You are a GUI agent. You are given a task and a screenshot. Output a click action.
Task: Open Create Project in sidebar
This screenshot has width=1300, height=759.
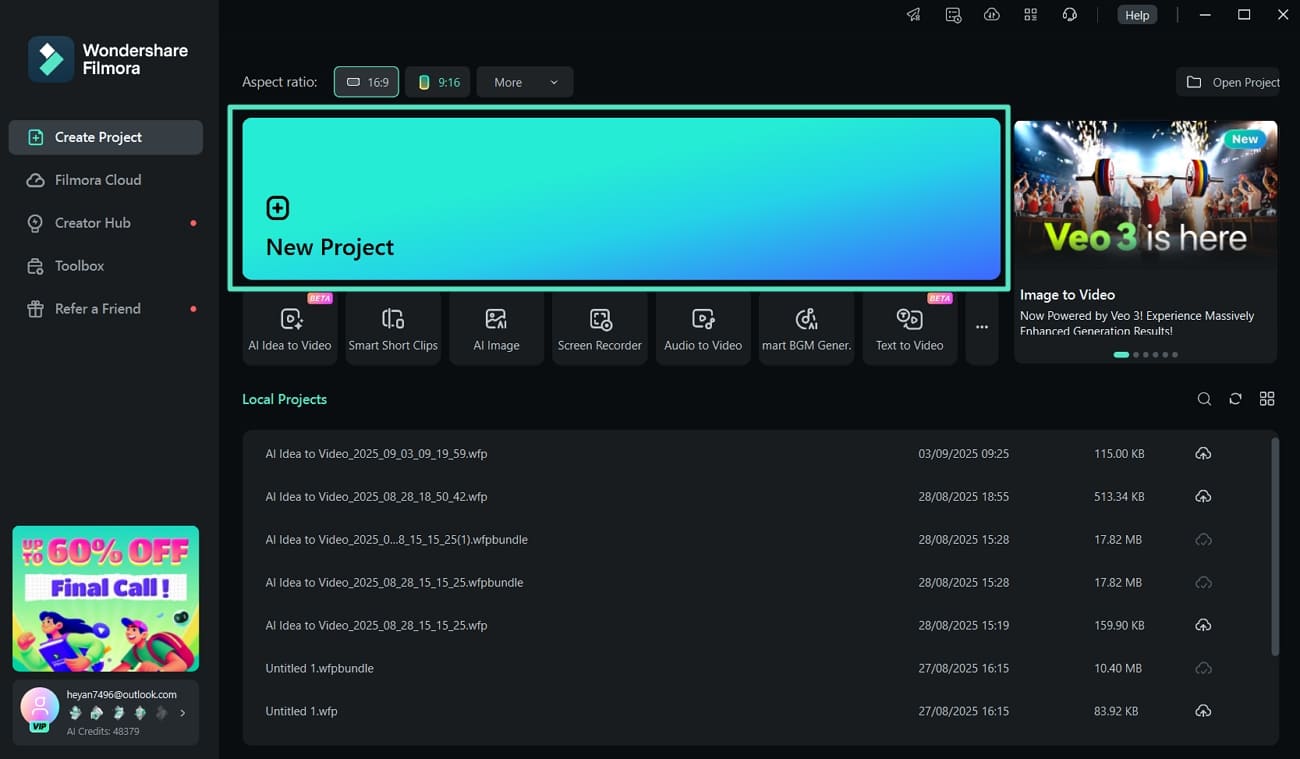[x=106, y=137]
